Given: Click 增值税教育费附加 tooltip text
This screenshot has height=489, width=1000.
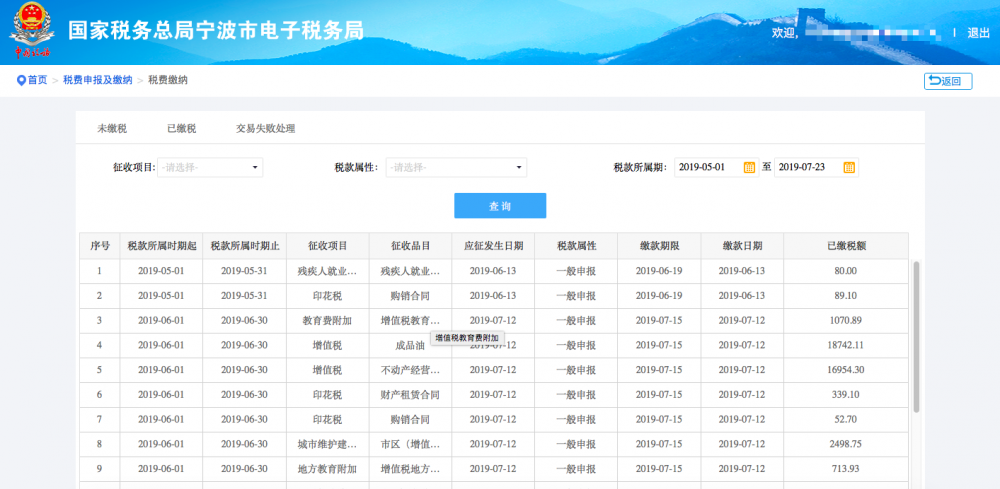Looking at the screenshot, I should click(x=467, y=338).
